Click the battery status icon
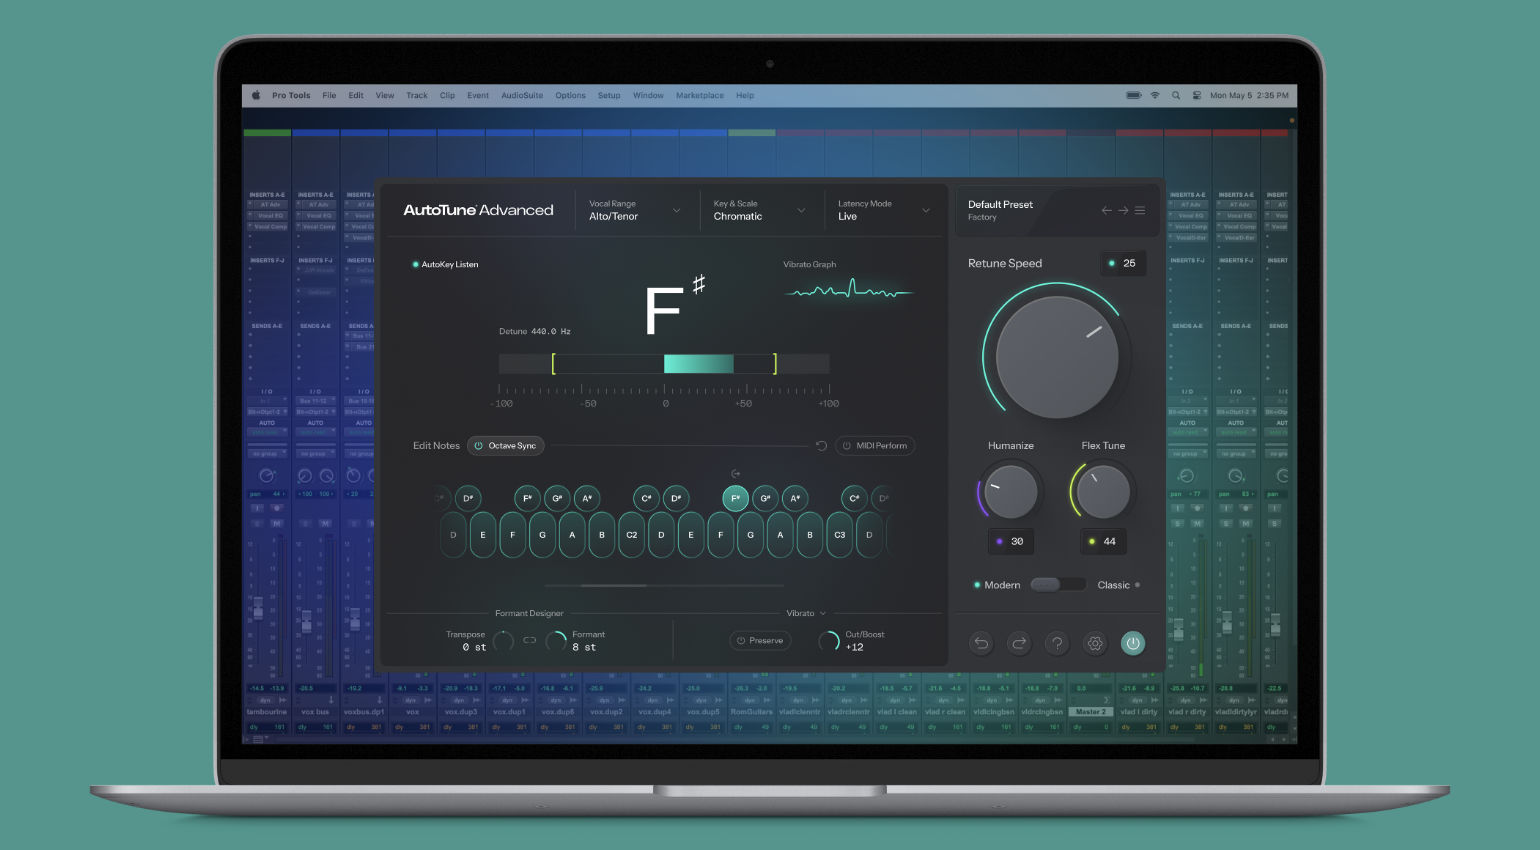1540x850 pixels. click(1134, 96)
